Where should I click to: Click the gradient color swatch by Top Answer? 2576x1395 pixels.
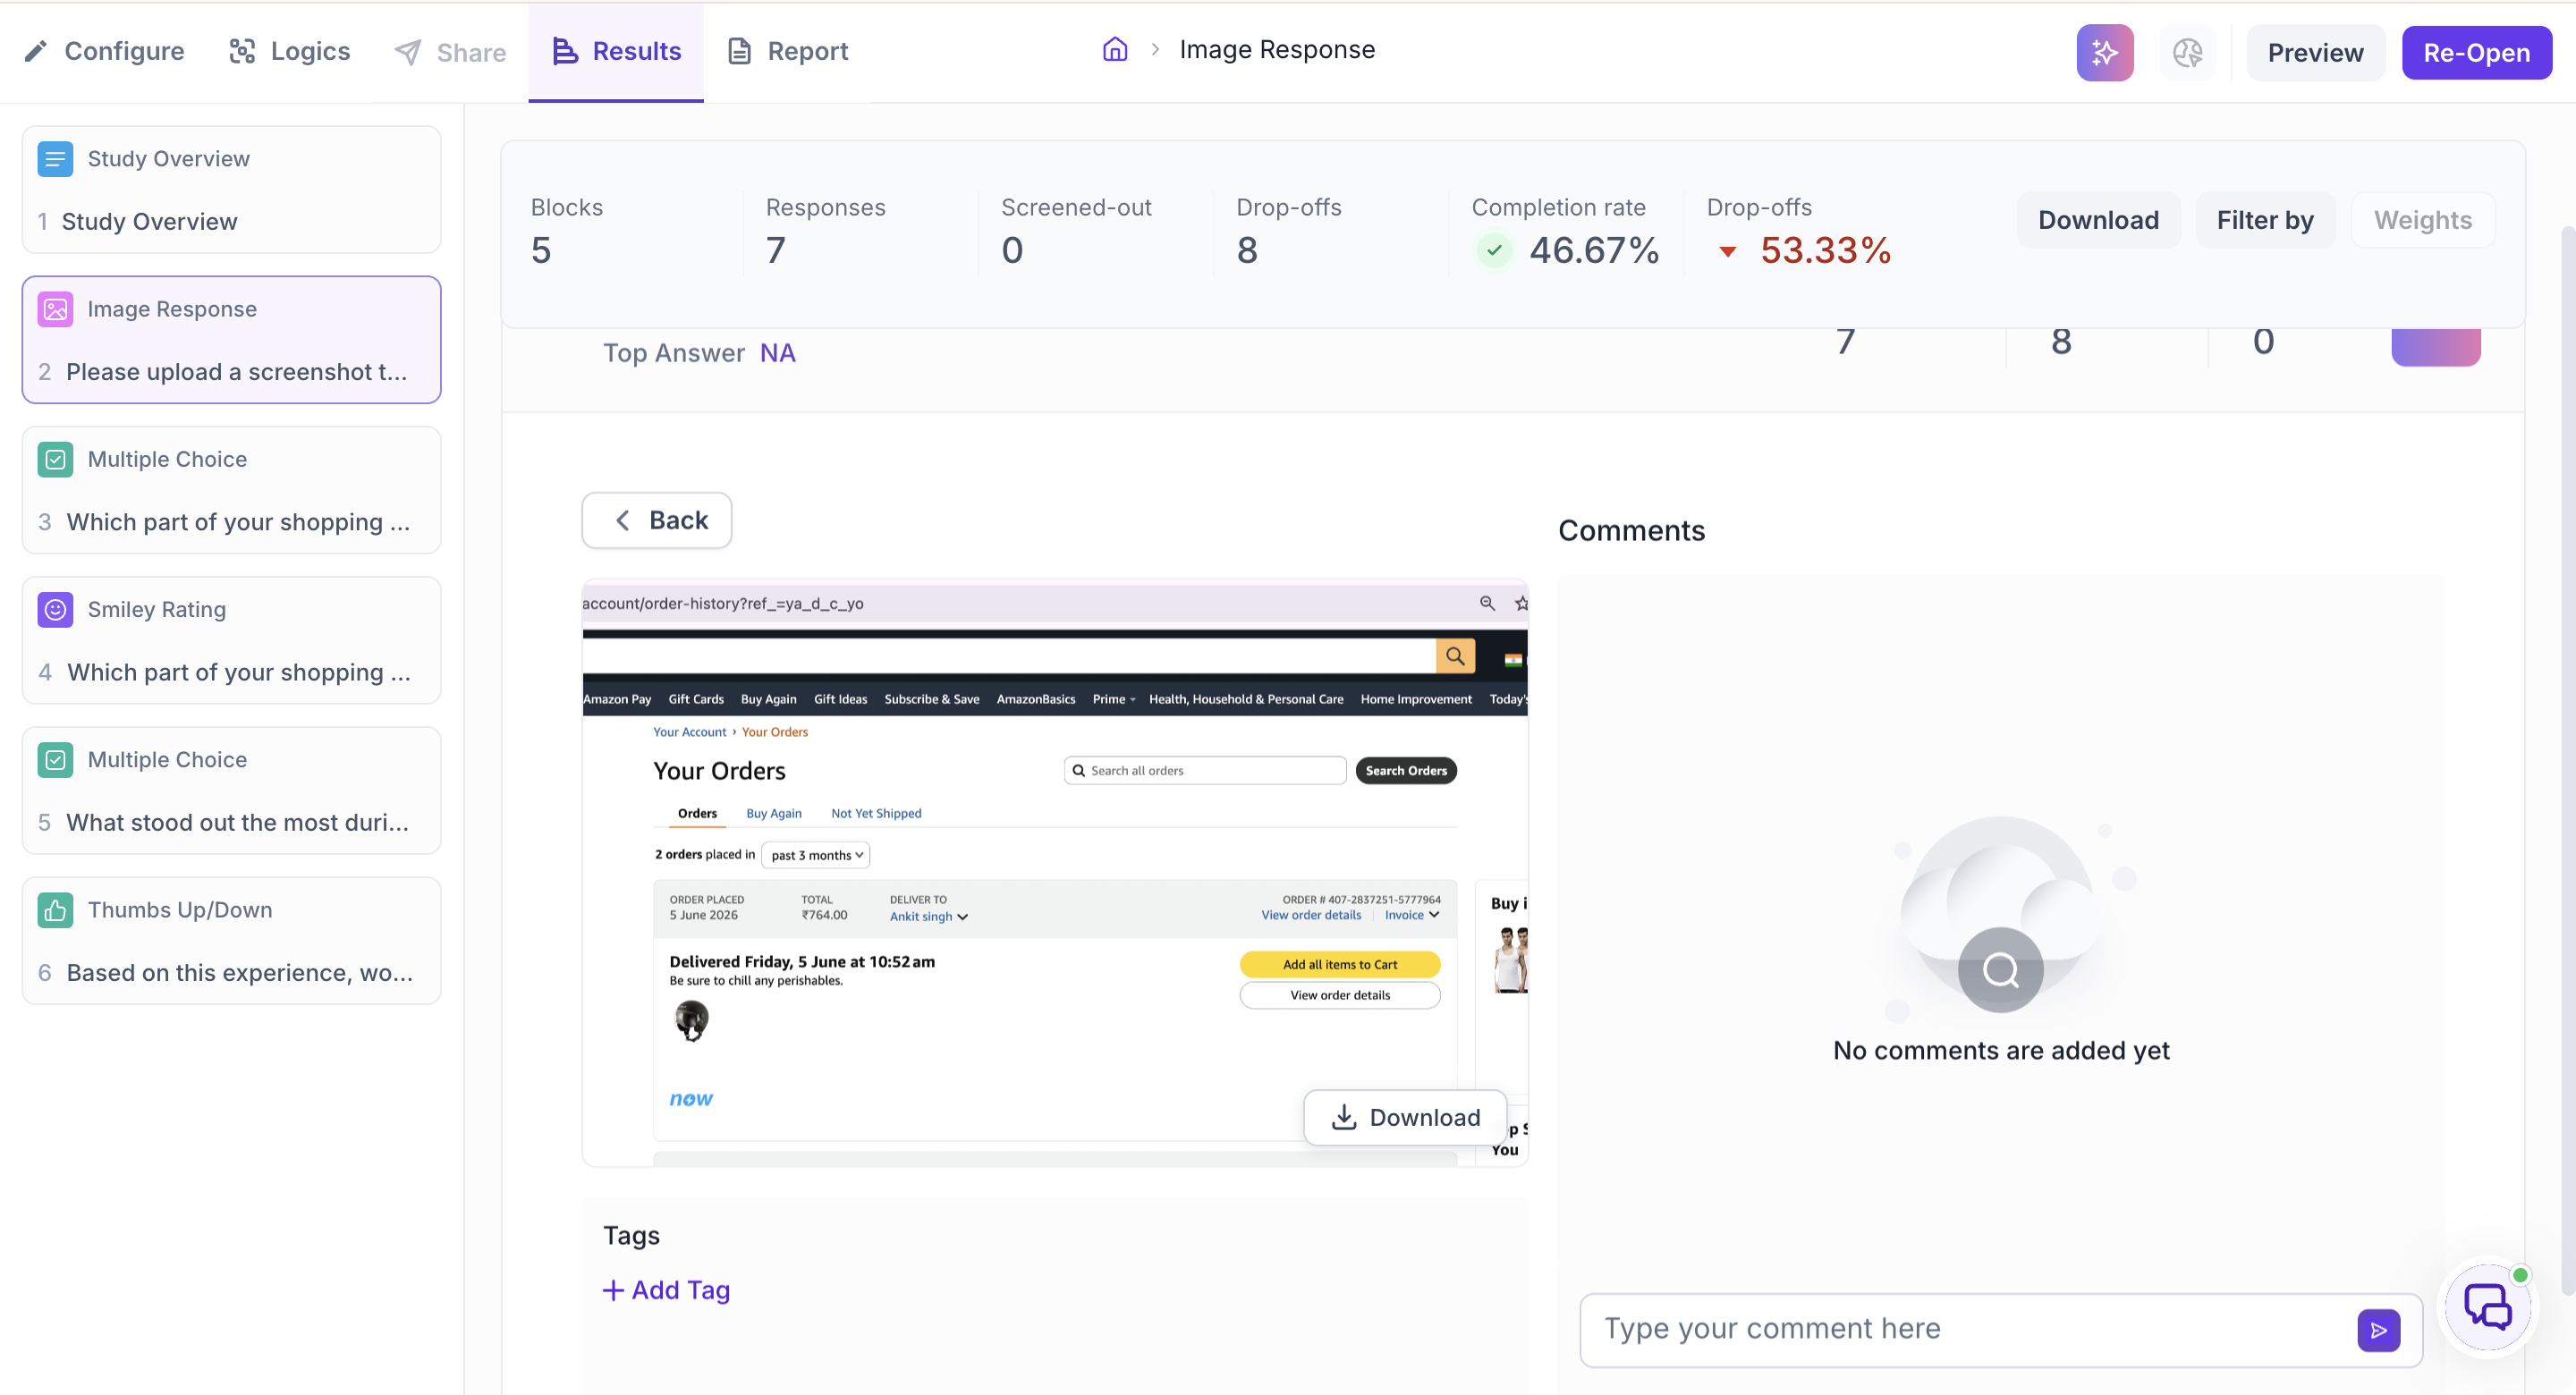click(2435, 347)
